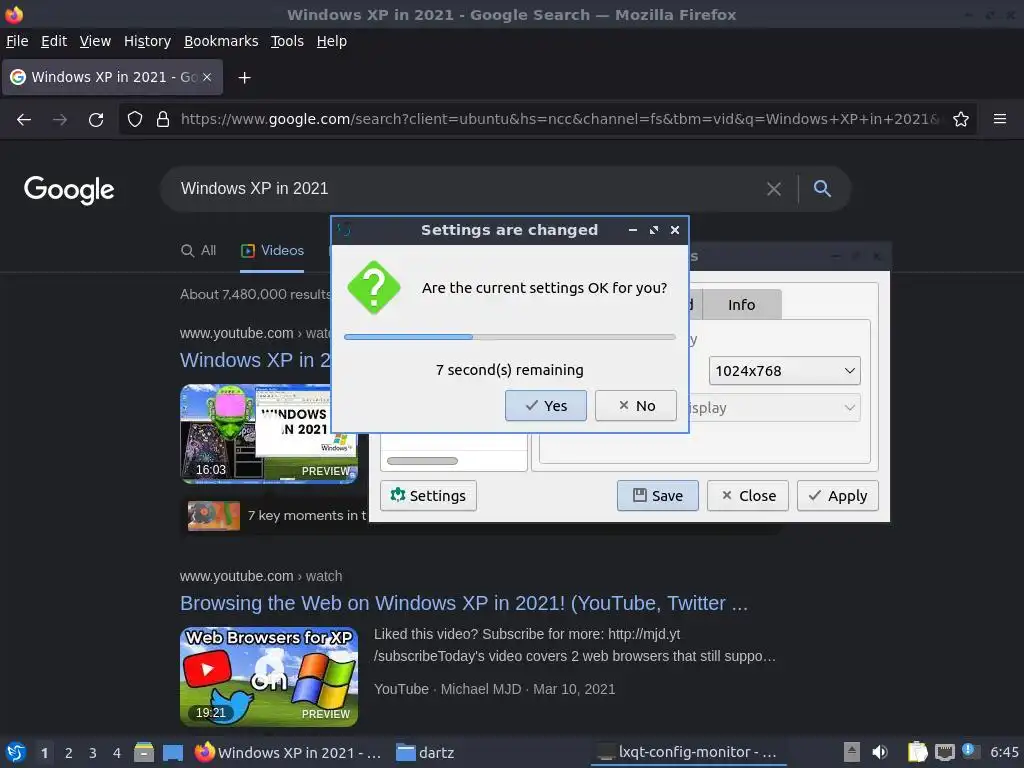Click the green question mark icon
The width and height of the screenshot is (1024, 768).
coord(374,288)
